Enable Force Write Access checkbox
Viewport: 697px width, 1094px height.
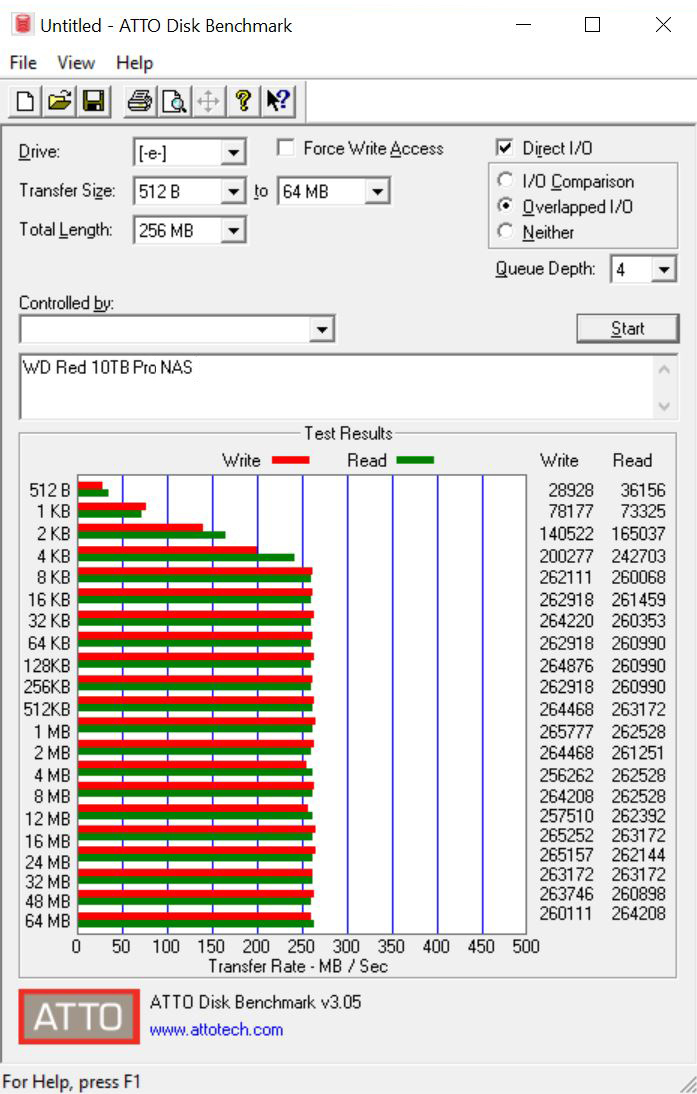285,148
